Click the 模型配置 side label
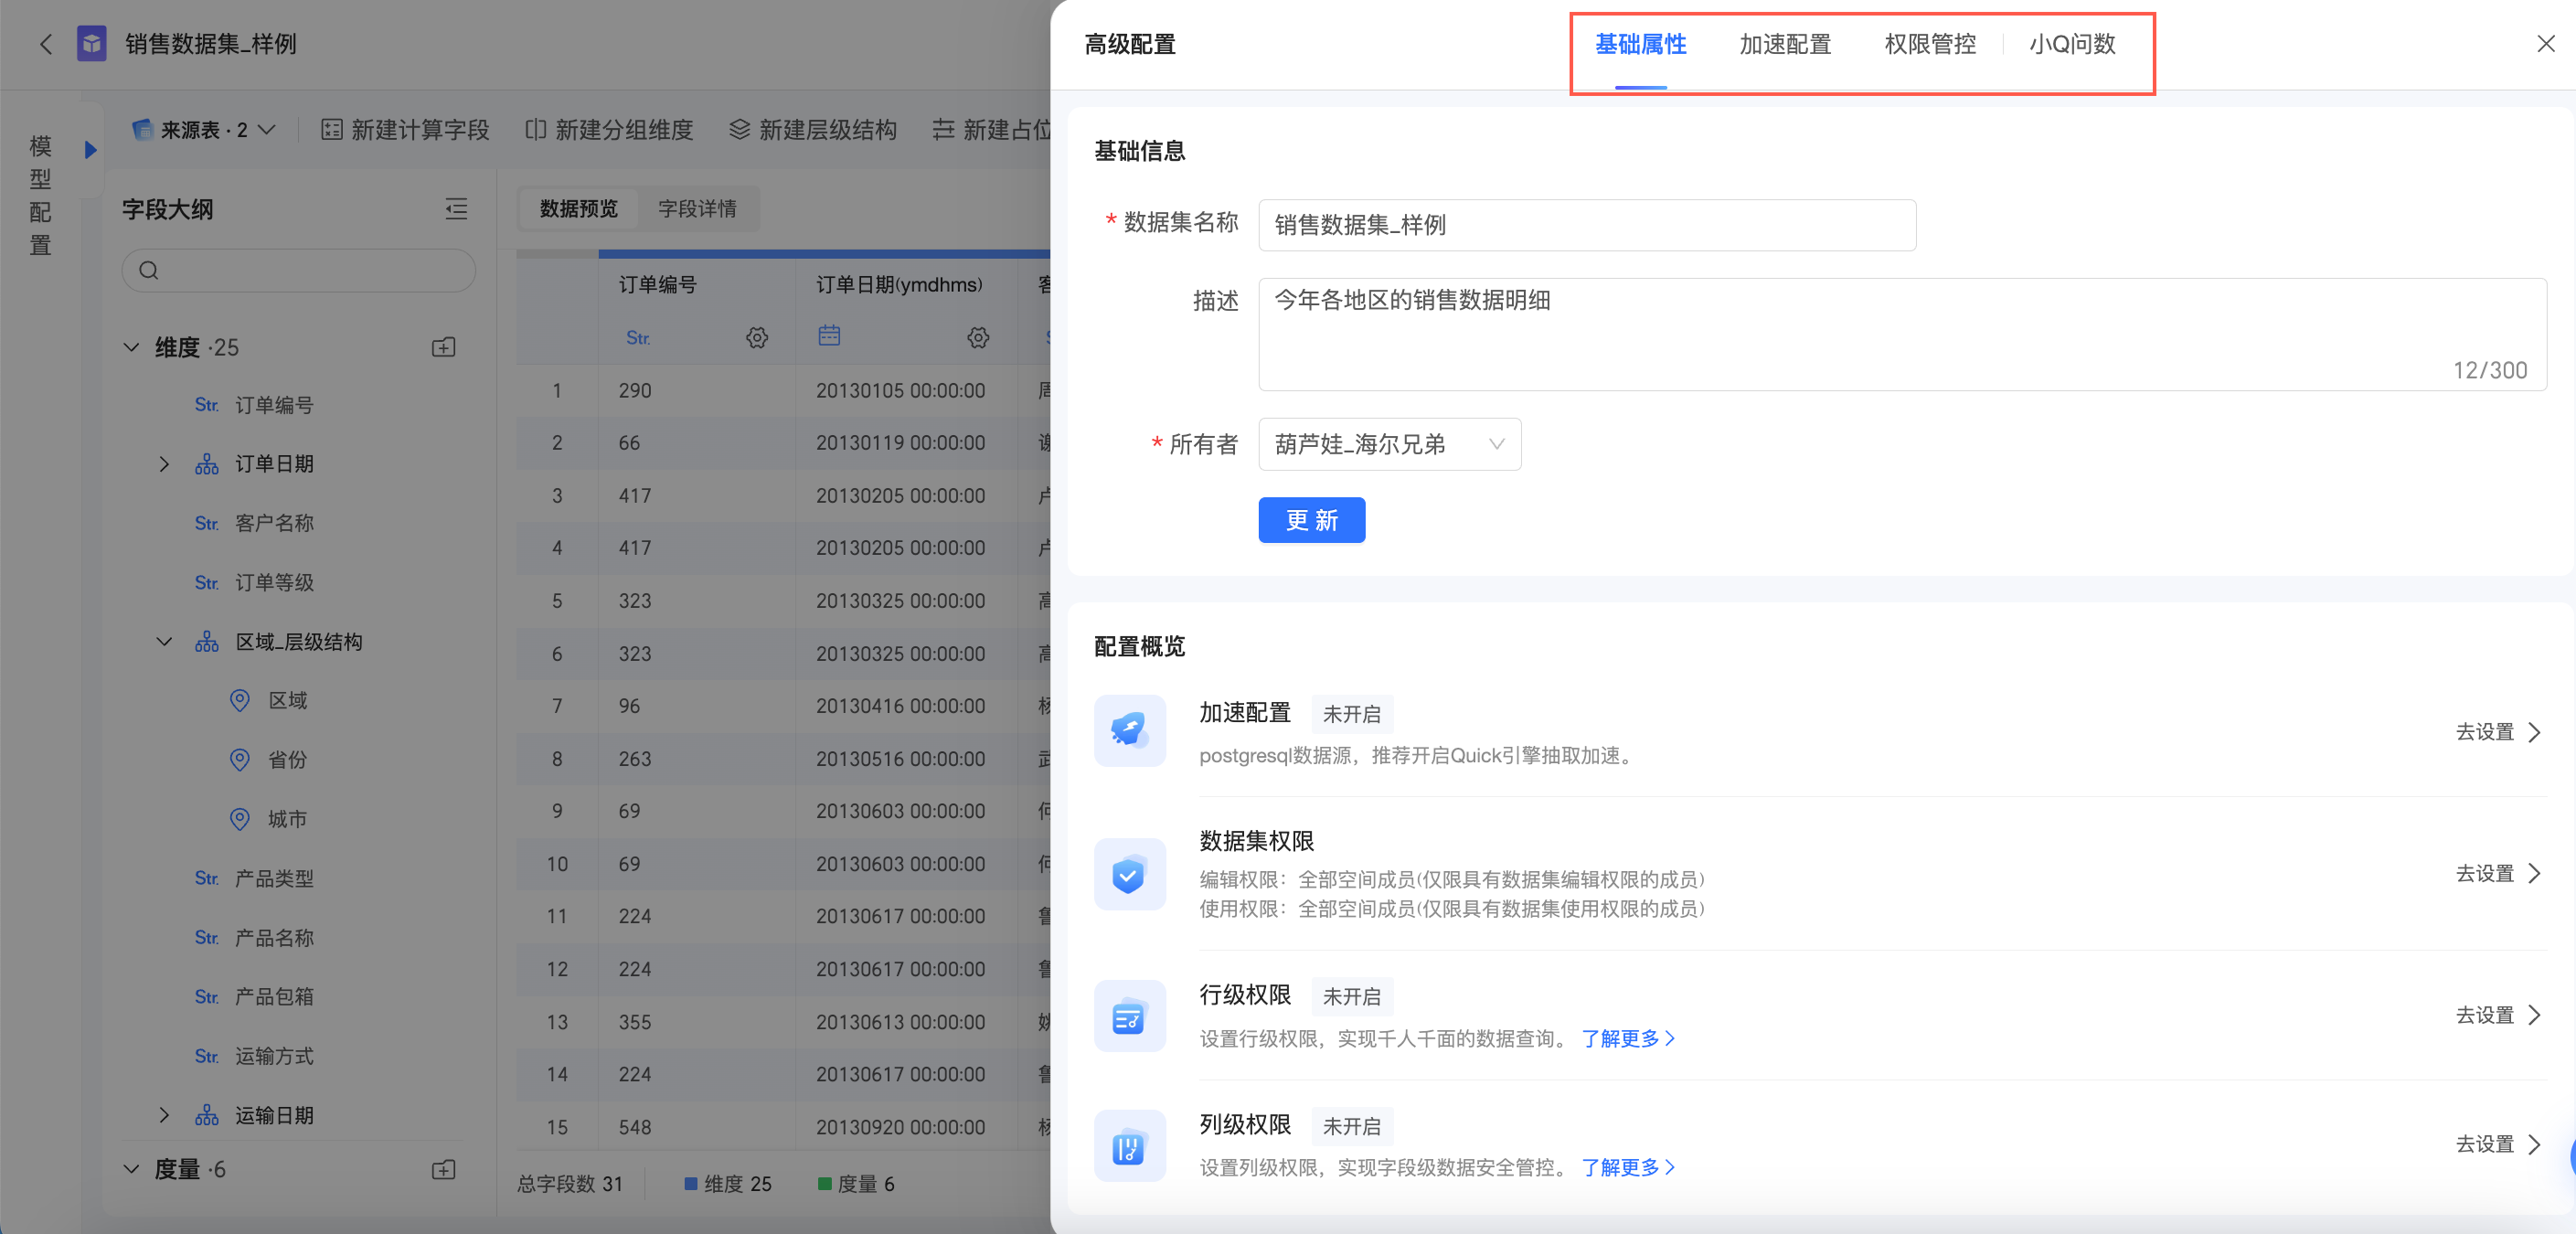The image size is (2576, 1234). point(40,196)
